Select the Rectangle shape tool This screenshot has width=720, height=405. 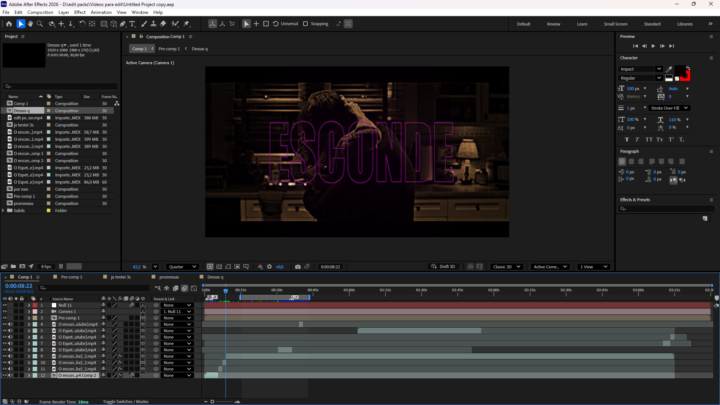[104, 24]
